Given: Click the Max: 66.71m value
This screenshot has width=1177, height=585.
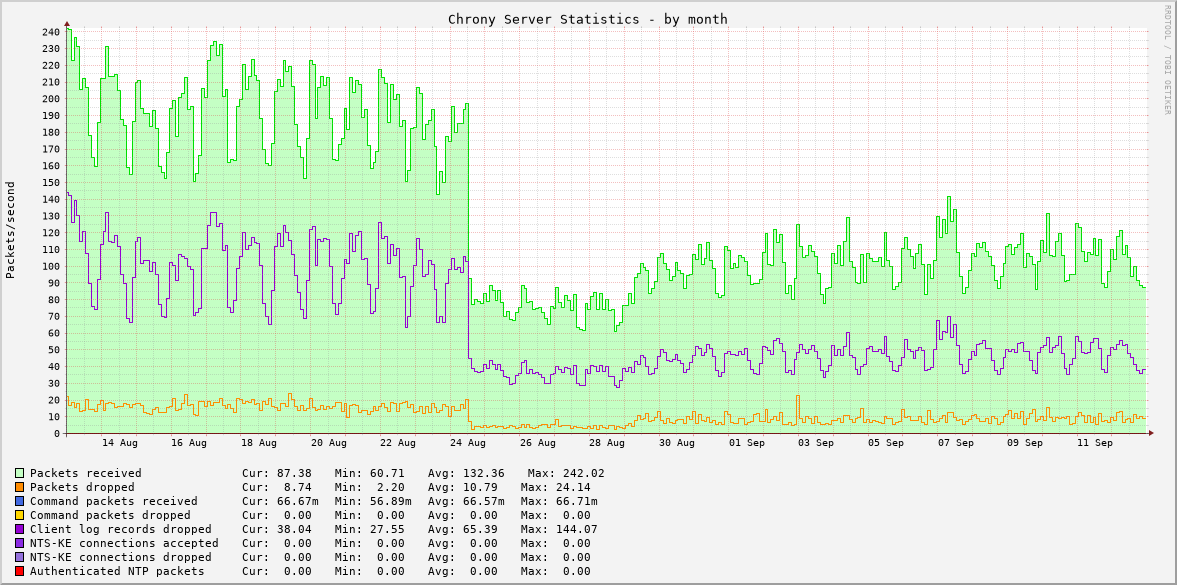Looking at the screenshot, I should [x=559, y=502].
